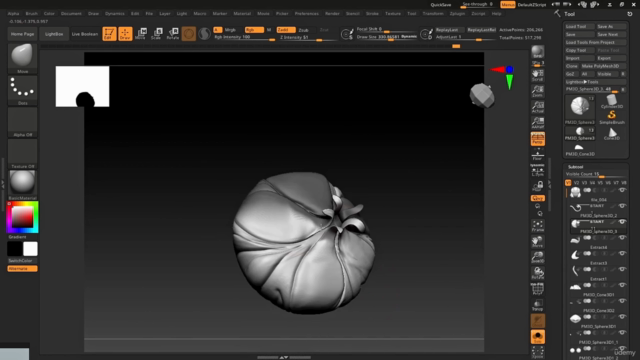The height and width of the screenshot is (360, 640).
Task: Click the Gizmo 3D sphere icon
Action: point(189,34)
